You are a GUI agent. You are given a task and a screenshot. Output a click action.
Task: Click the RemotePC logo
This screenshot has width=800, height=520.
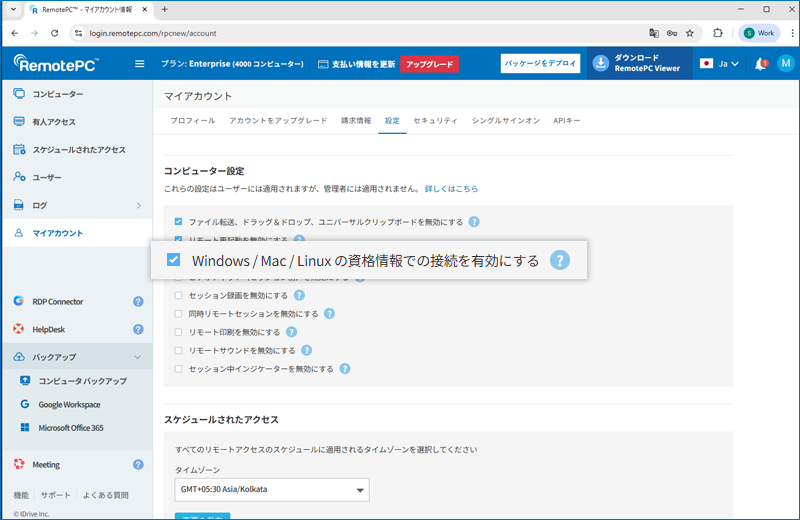pyautogui.click(x=56, y=64)
